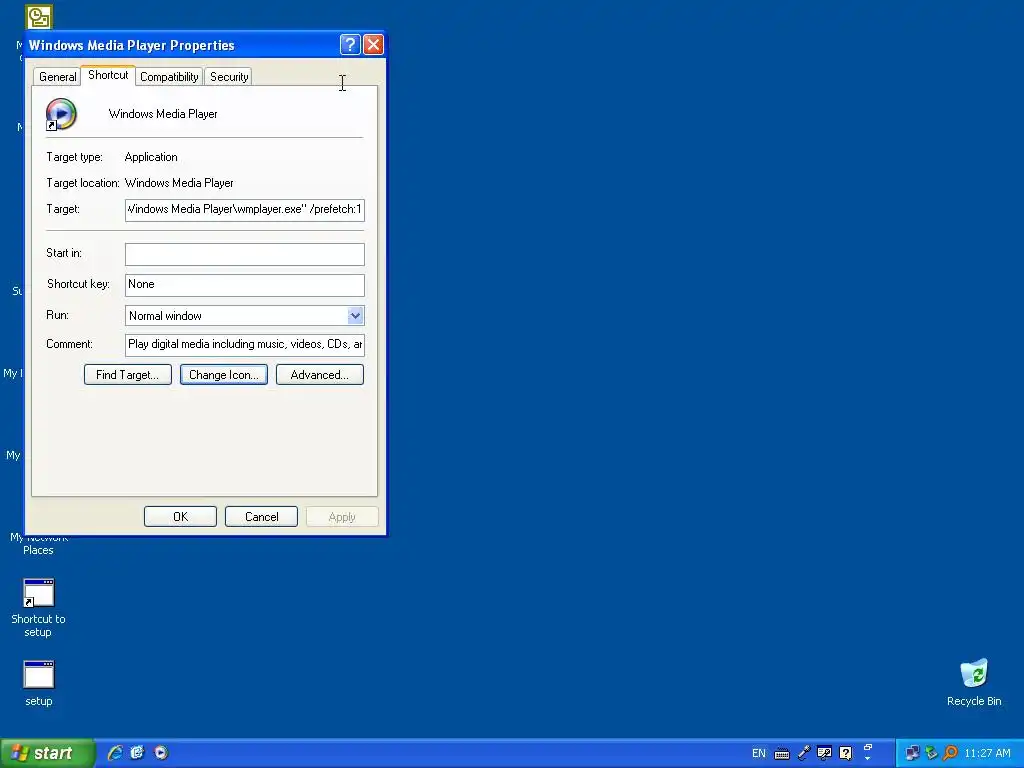Click the microphone icon in the language bar
1024x768 pixels.
click(x=804, y=754)
